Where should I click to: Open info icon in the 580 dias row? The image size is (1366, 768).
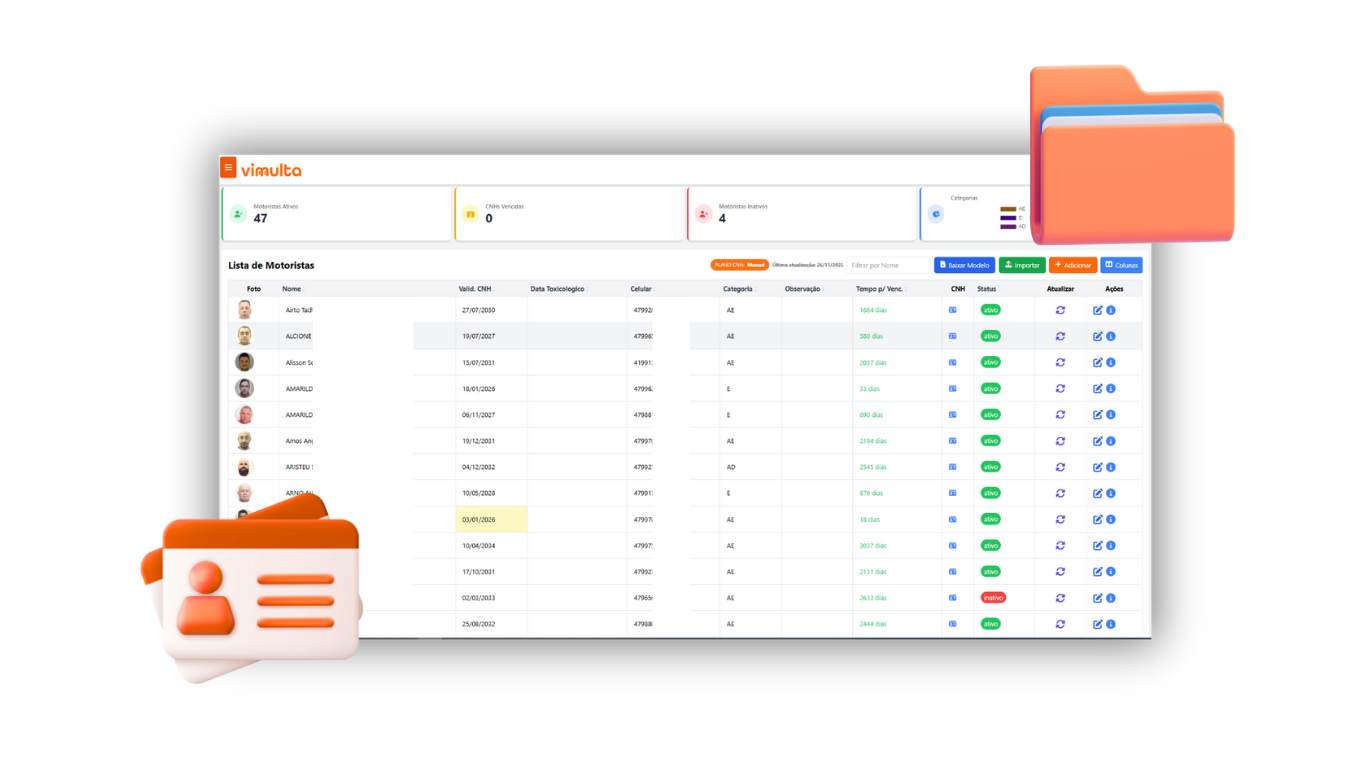pos(1111,336)
